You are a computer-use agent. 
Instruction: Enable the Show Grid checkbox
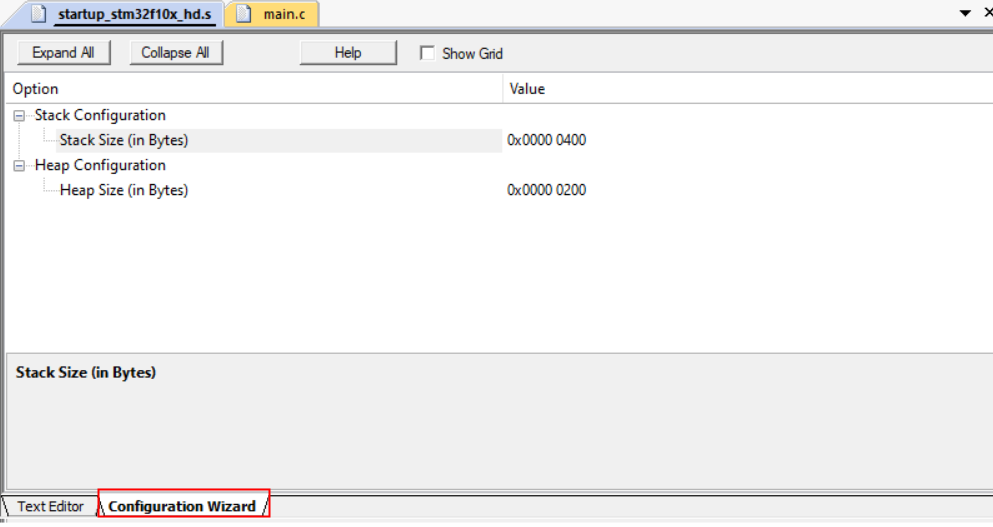pos(427,53)
